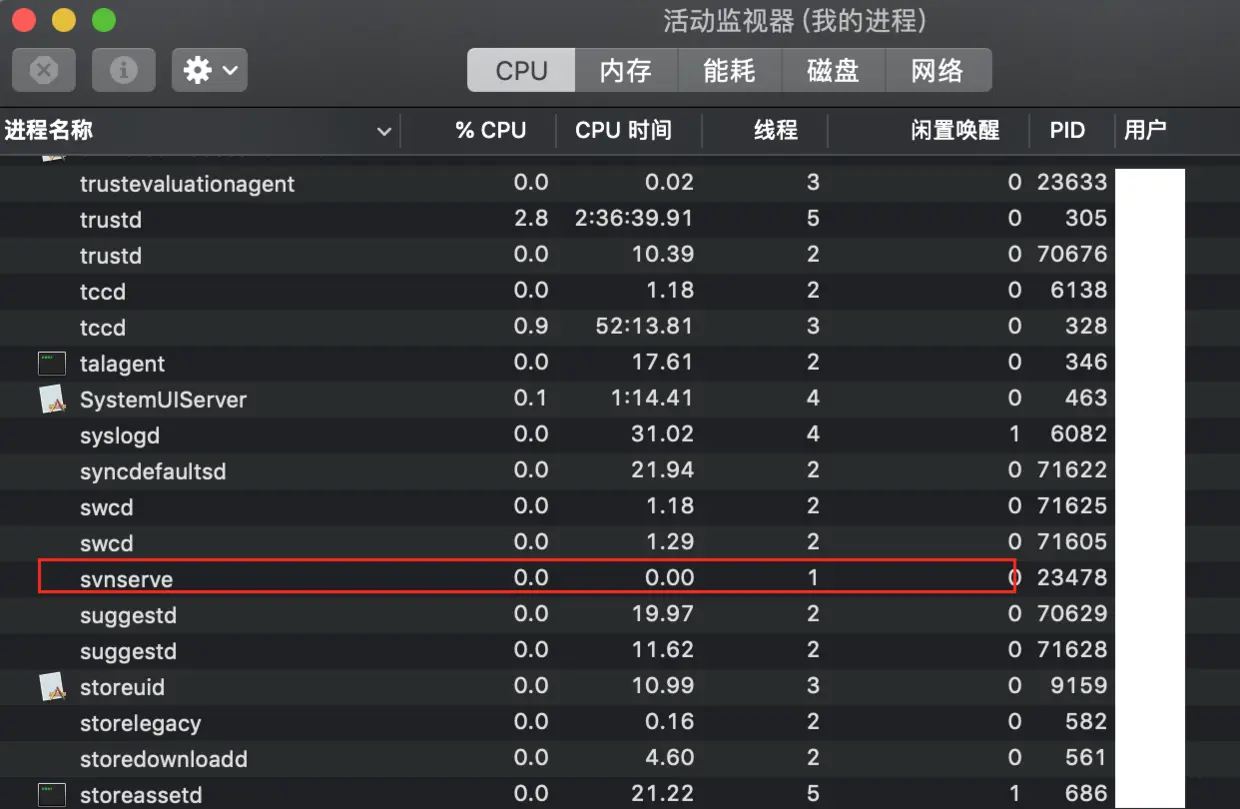Image resolution: width=1240 pixels, height=809 pixels.
Task: Open the process info icon
Action: pyautogui.click(x=123, y=70)
